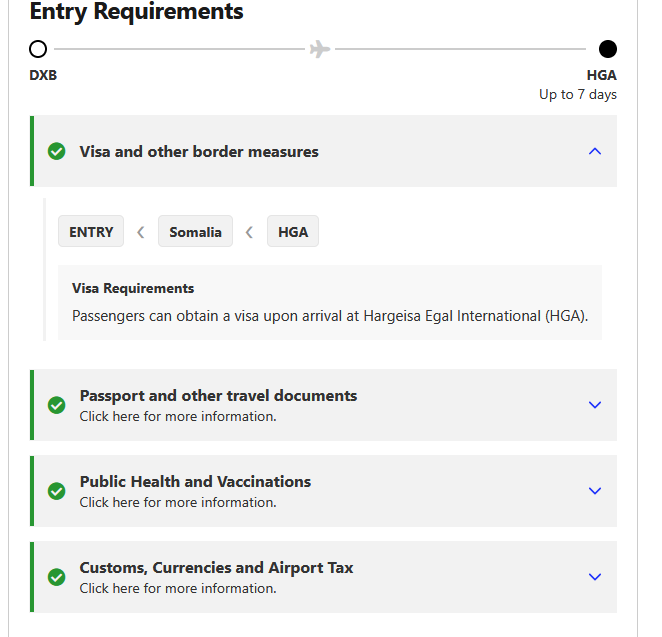Click the arrow between ENTRY and Somalia

pos(141,232)
